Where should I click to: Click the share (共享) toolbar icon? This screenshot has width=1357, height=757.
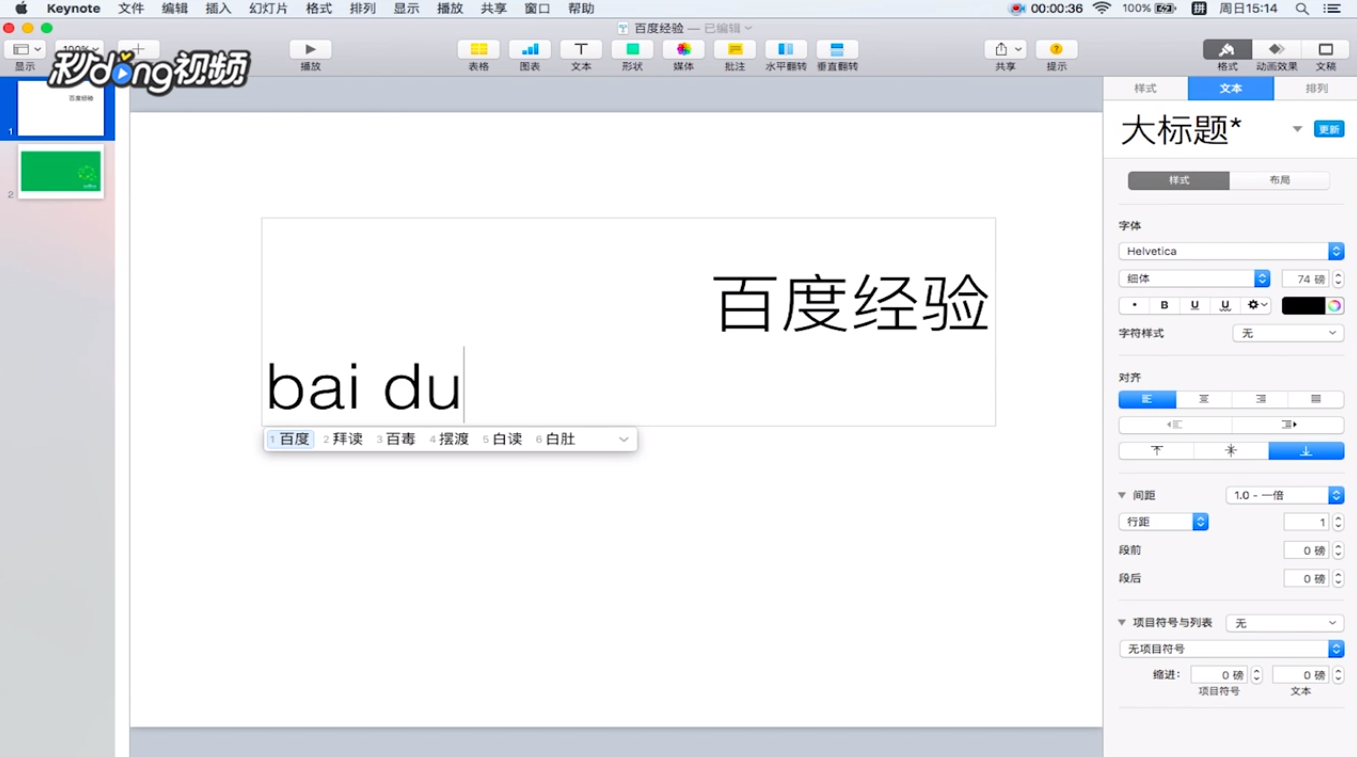tap(1005, 49)
